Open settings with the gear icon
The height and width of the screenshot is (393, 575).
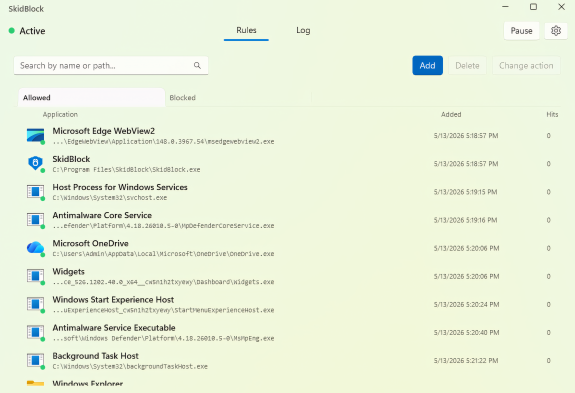(556, 31)
